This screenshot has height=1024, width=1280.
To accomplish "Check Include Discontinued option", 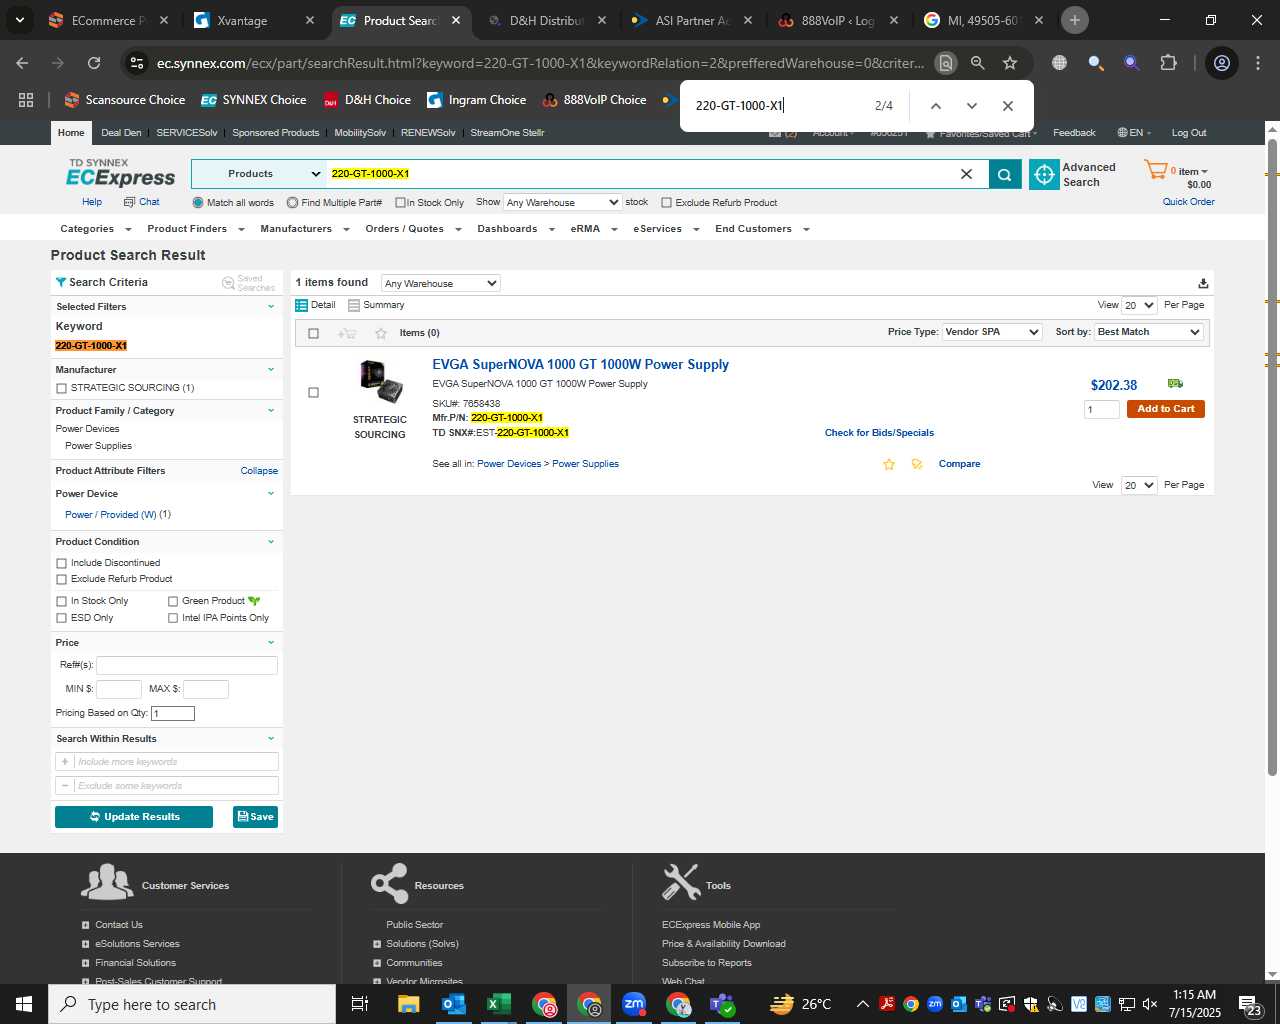I will 62,563.
